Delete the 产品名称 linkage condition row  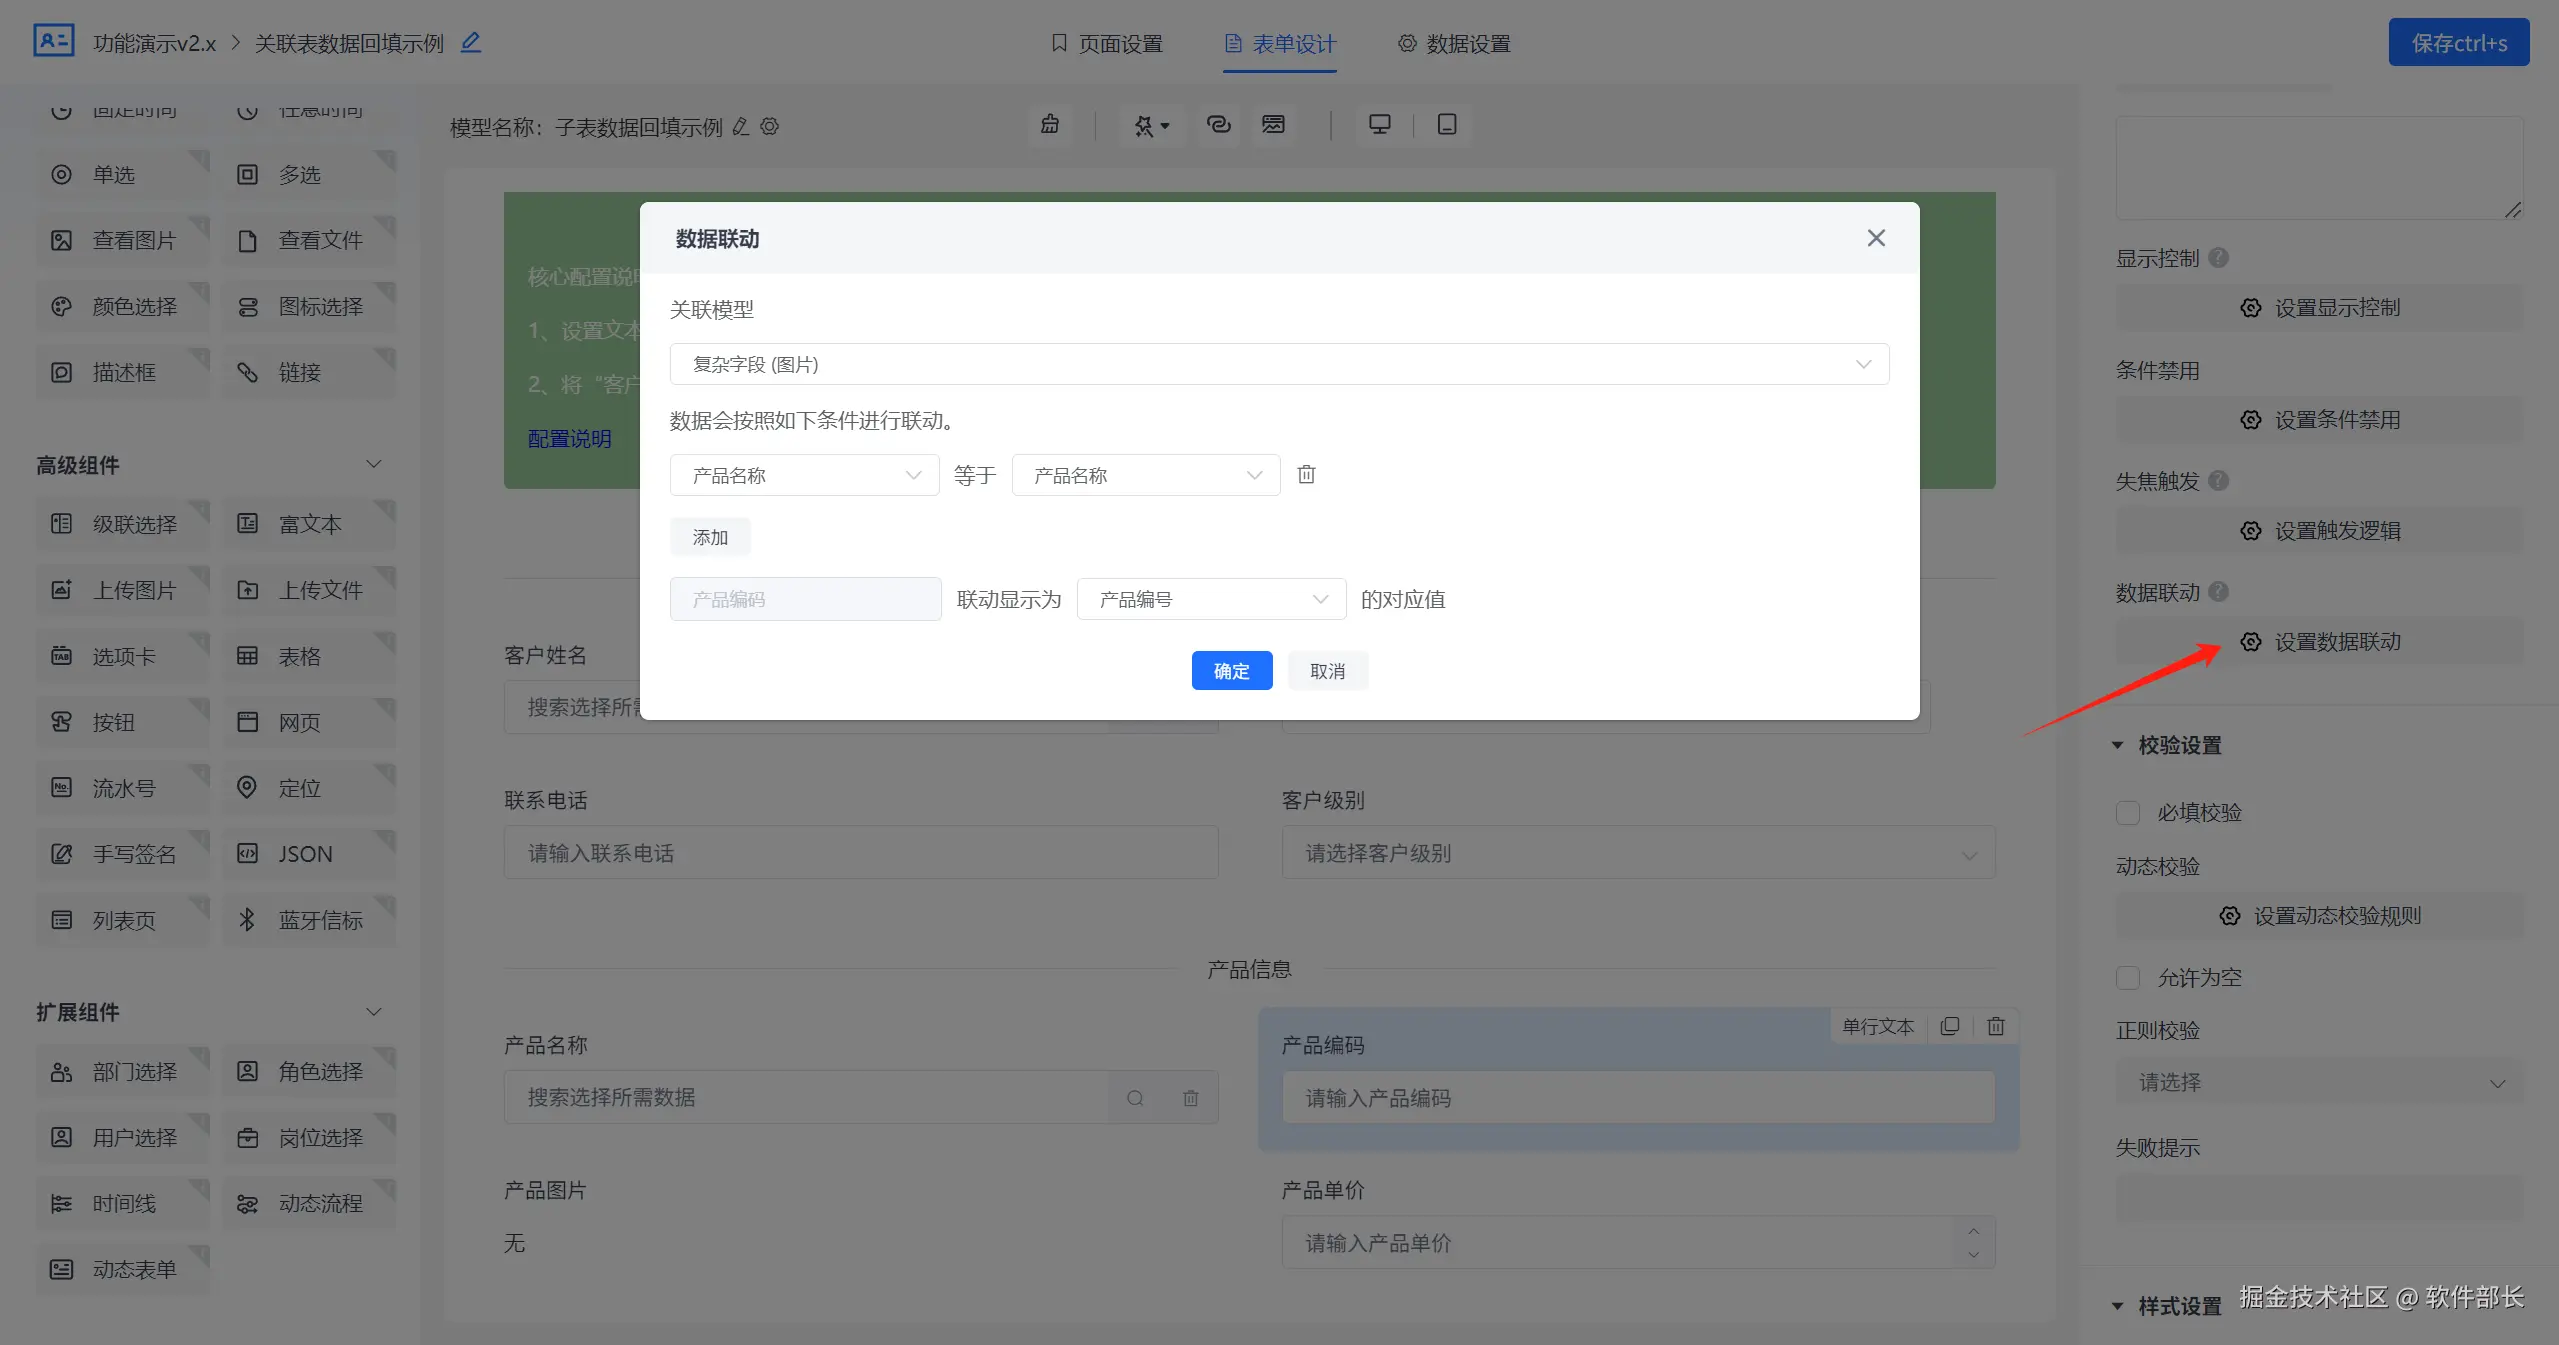(x=1306, y=474)
